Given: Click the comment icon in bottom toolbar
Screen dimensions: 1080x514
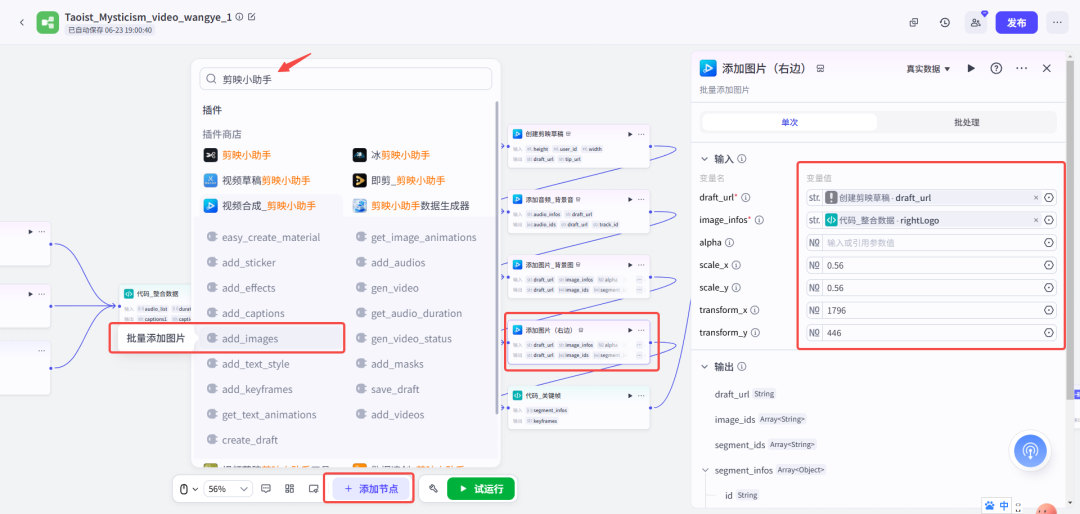Looking at the screenshot, I should [267, 489].
